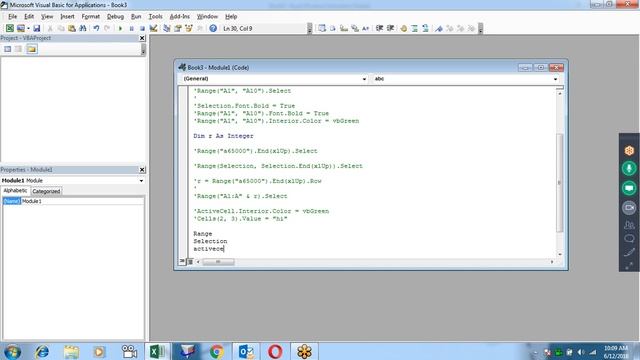This screenshot has height=360, width=640.
Task: Click the code window scroll-down arrow
Action: [x=560, y=254]
